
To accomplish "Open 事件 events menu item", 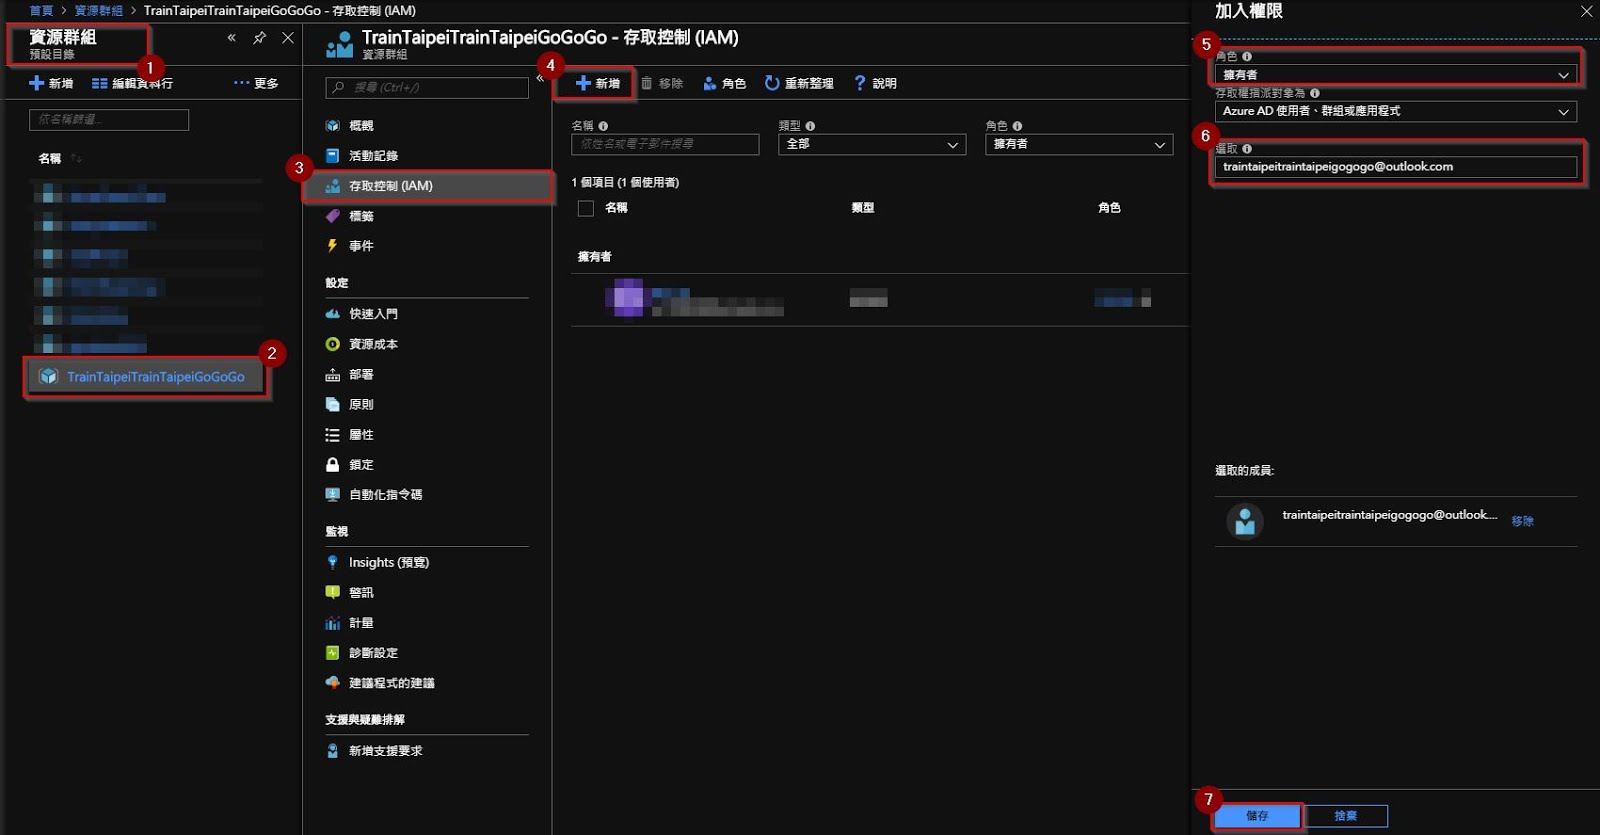I will point(361,246).
